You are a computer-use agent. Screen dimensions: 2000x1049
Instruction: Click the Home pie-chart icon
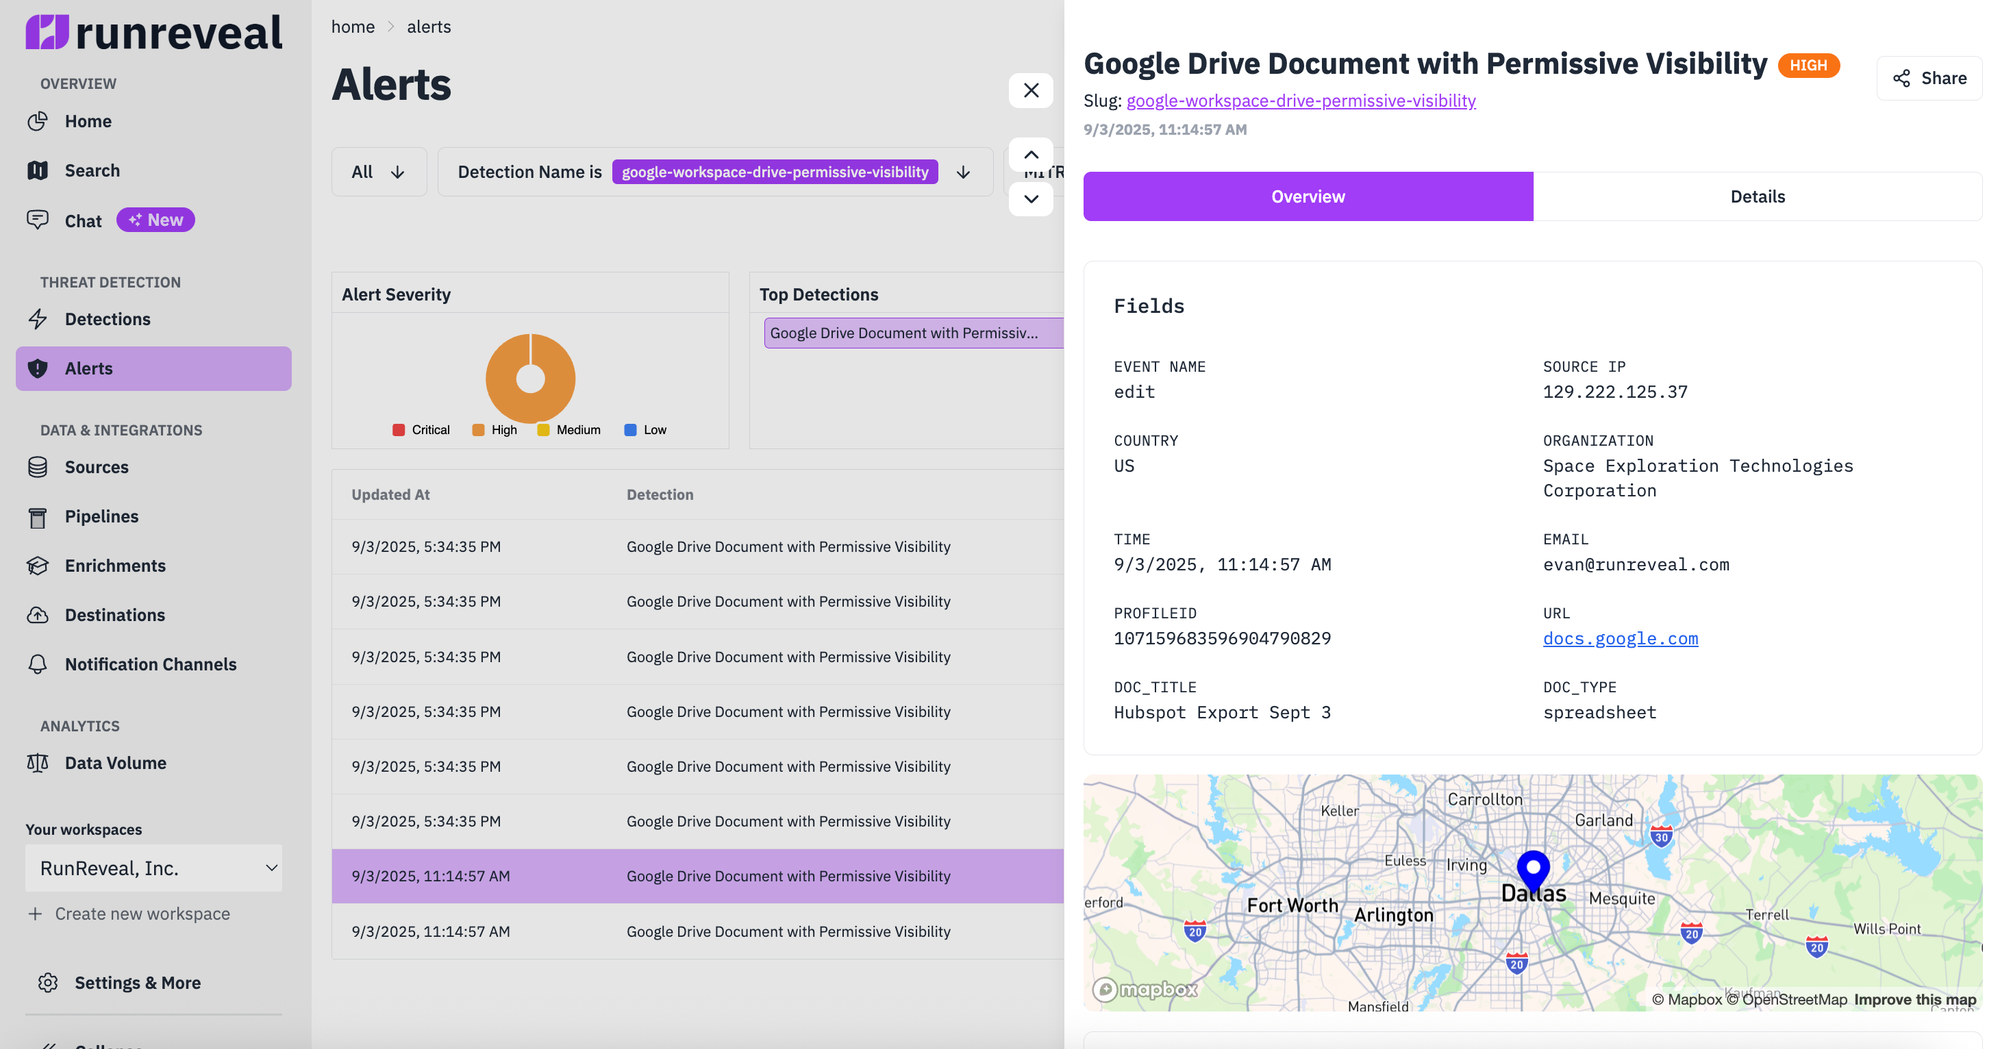(38, 121)
